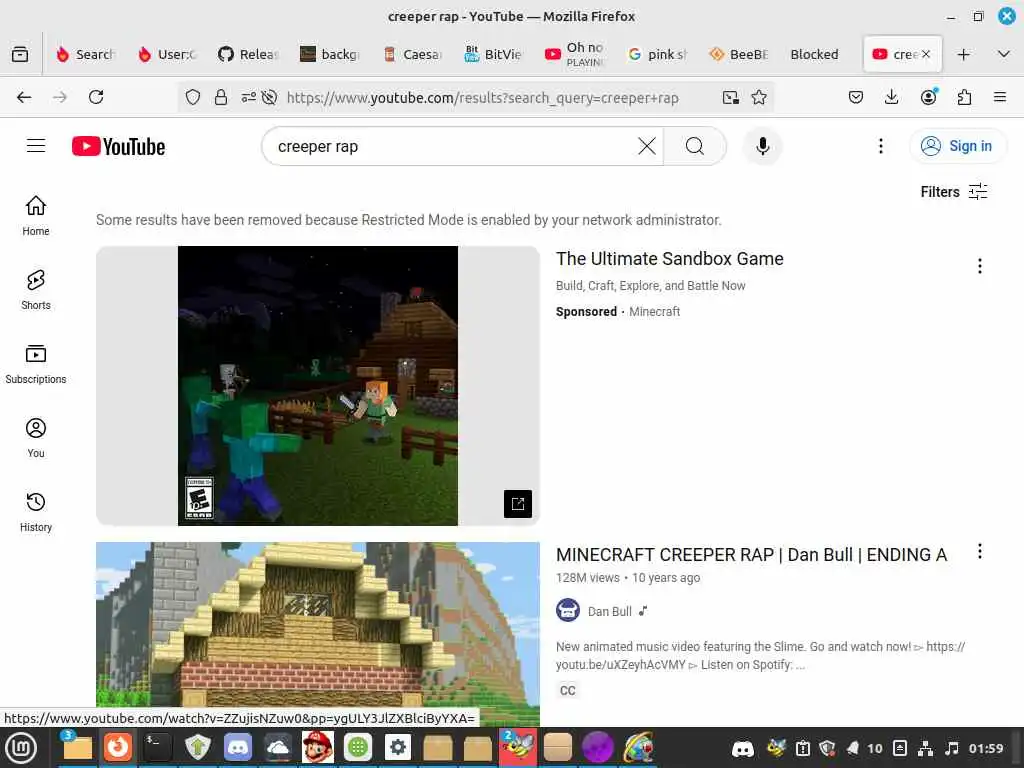Clear the search box with the X
The width and height of the screenshot is (1024, 768).
[x=647, y=146]
